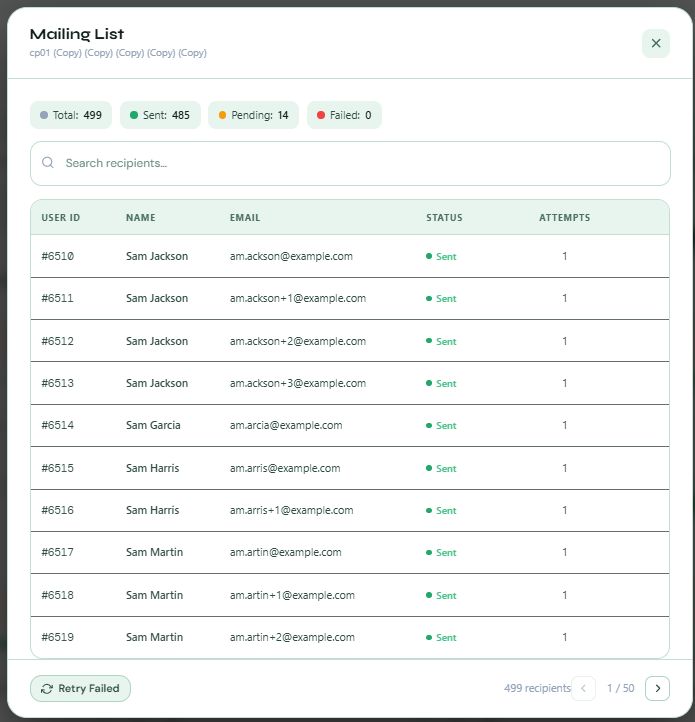Select the Total 499 filter chip

[x=71, y=115]
